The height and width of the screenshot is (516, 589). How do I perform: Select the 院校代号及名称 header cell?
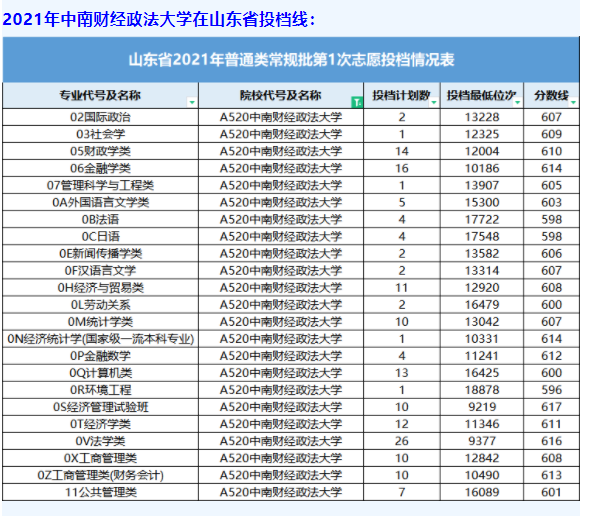pyautogui.click(x=281, y=95)
